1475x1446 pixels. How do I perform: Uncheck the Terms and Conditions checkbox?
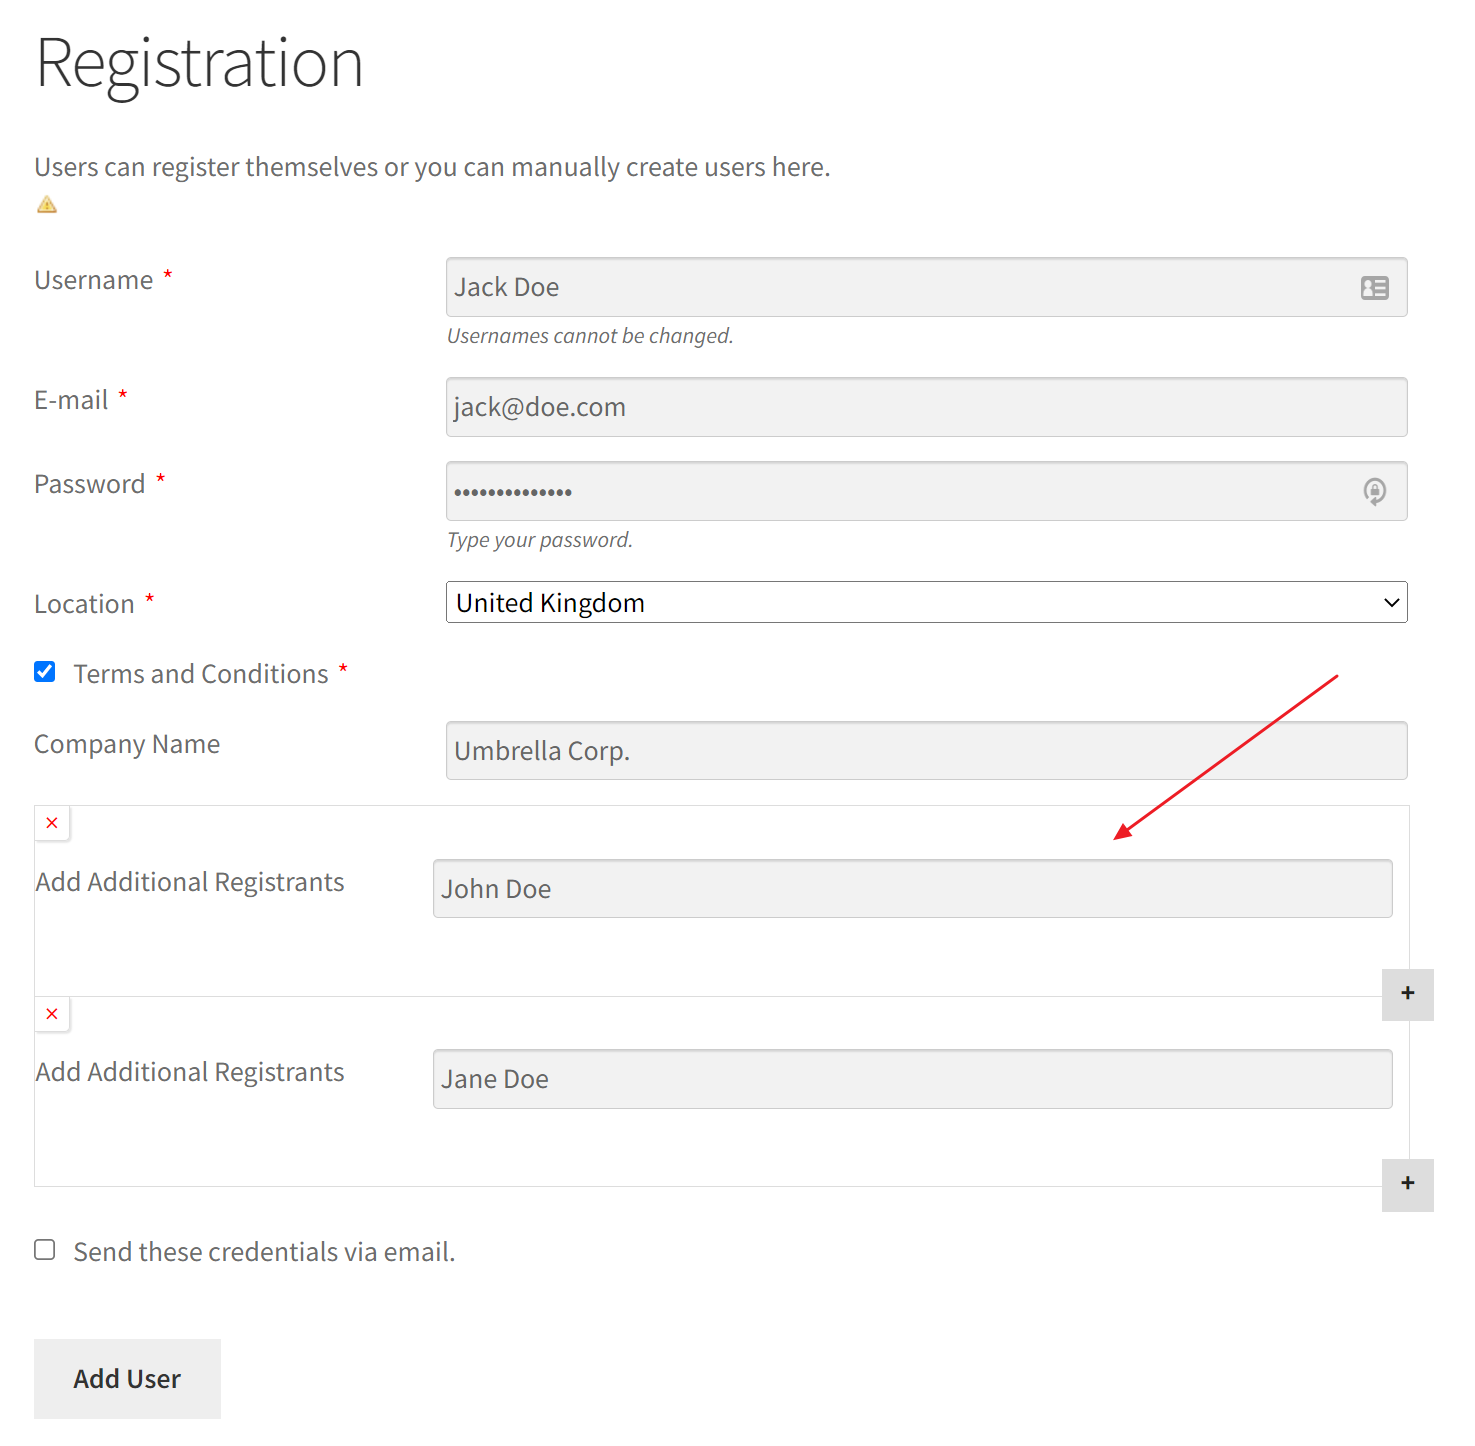pos(45,672)
